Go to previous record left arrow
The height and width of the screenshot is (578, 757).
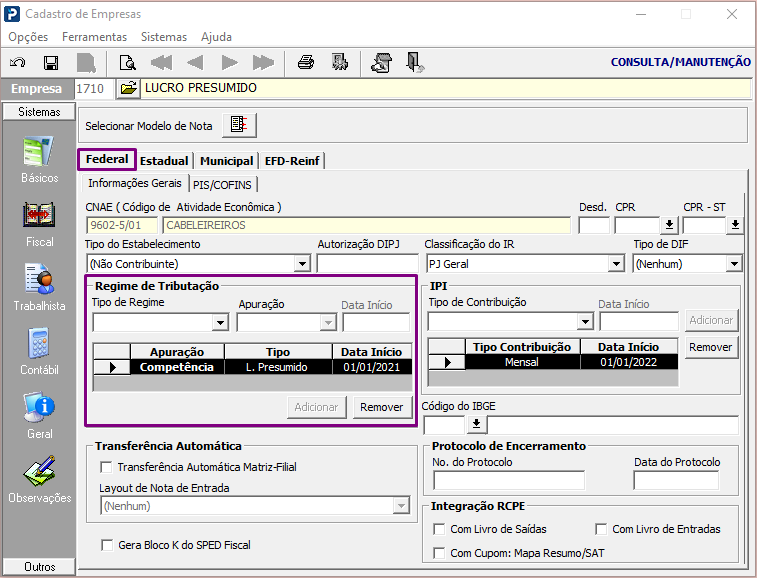tap(195, 63)
